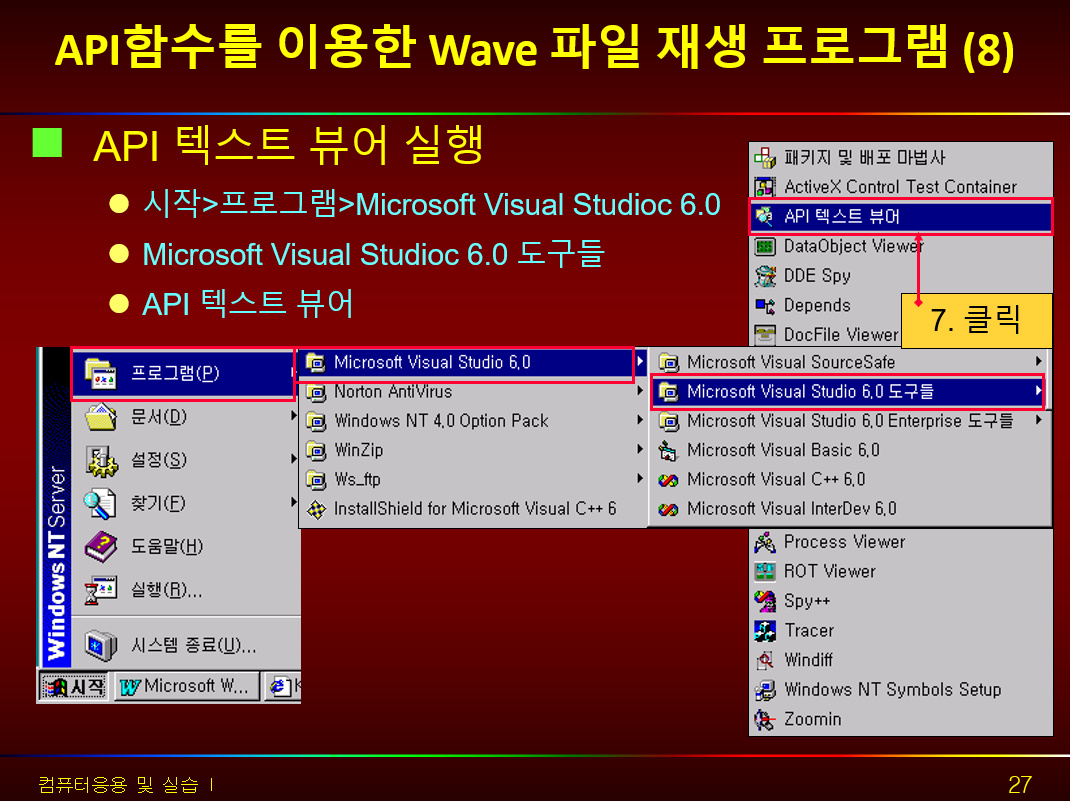Expand the Visual Studio 6.0 Enterprise 도구들 arrow
This screenshot has height=801, width=1070.
[x=1038, y=420]
